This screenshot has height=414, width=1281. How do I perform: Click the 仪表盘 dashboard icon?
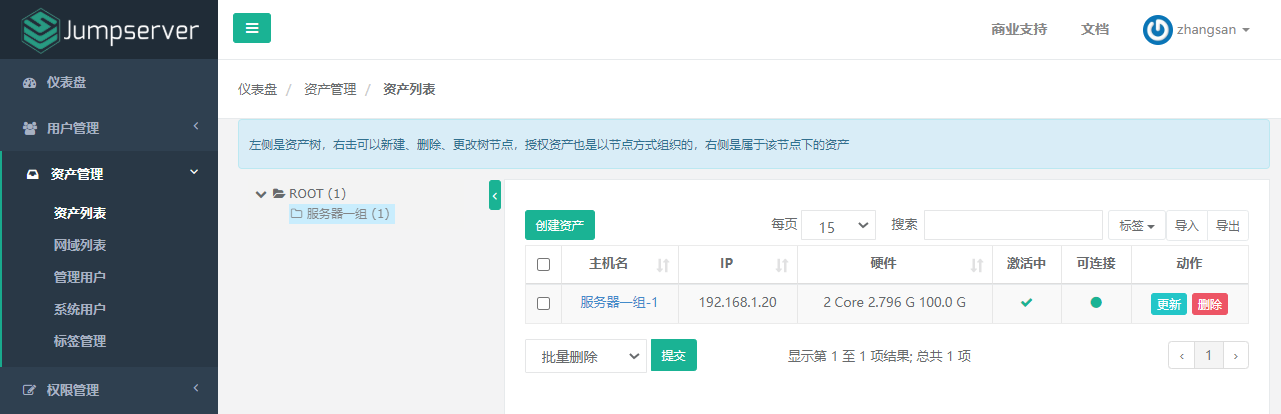tap(29, 82)
